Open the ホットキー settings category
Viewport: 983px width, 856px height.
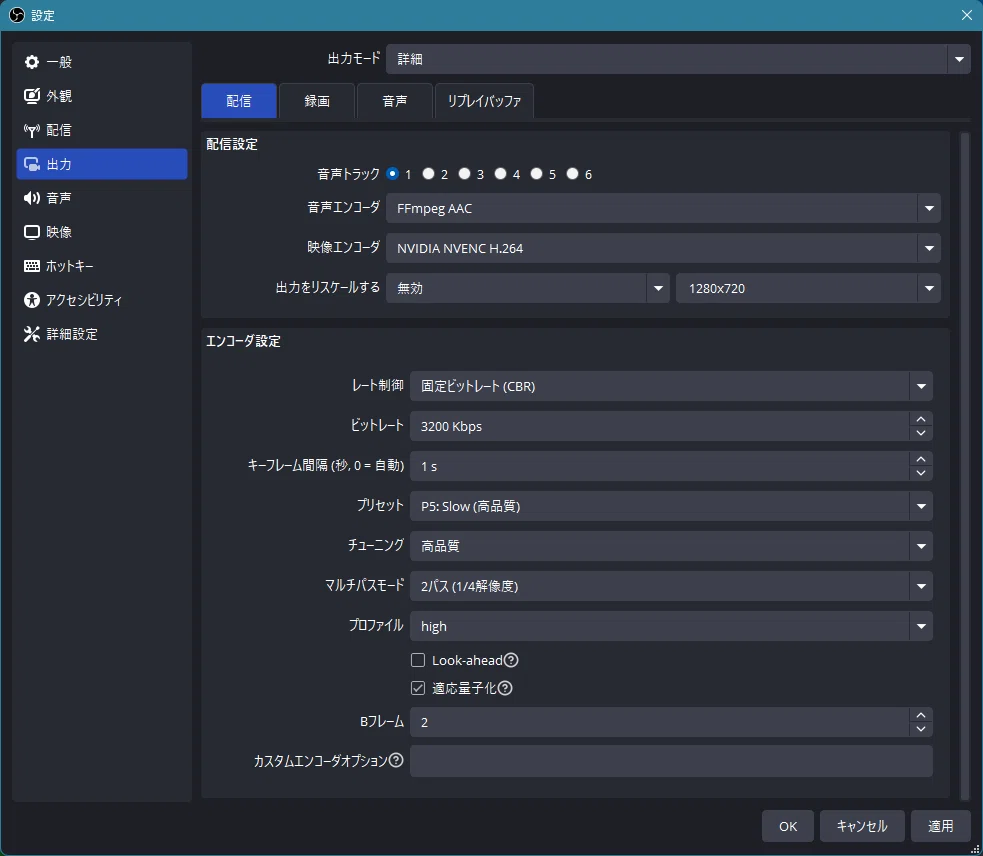pyautogui.click(x=102, y=266)
